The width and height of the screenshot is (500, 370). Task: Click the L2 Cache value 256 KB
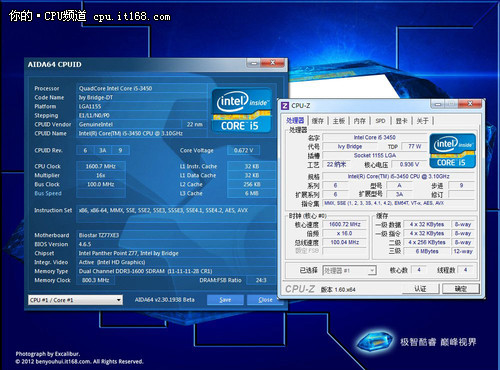pos(252,184)
